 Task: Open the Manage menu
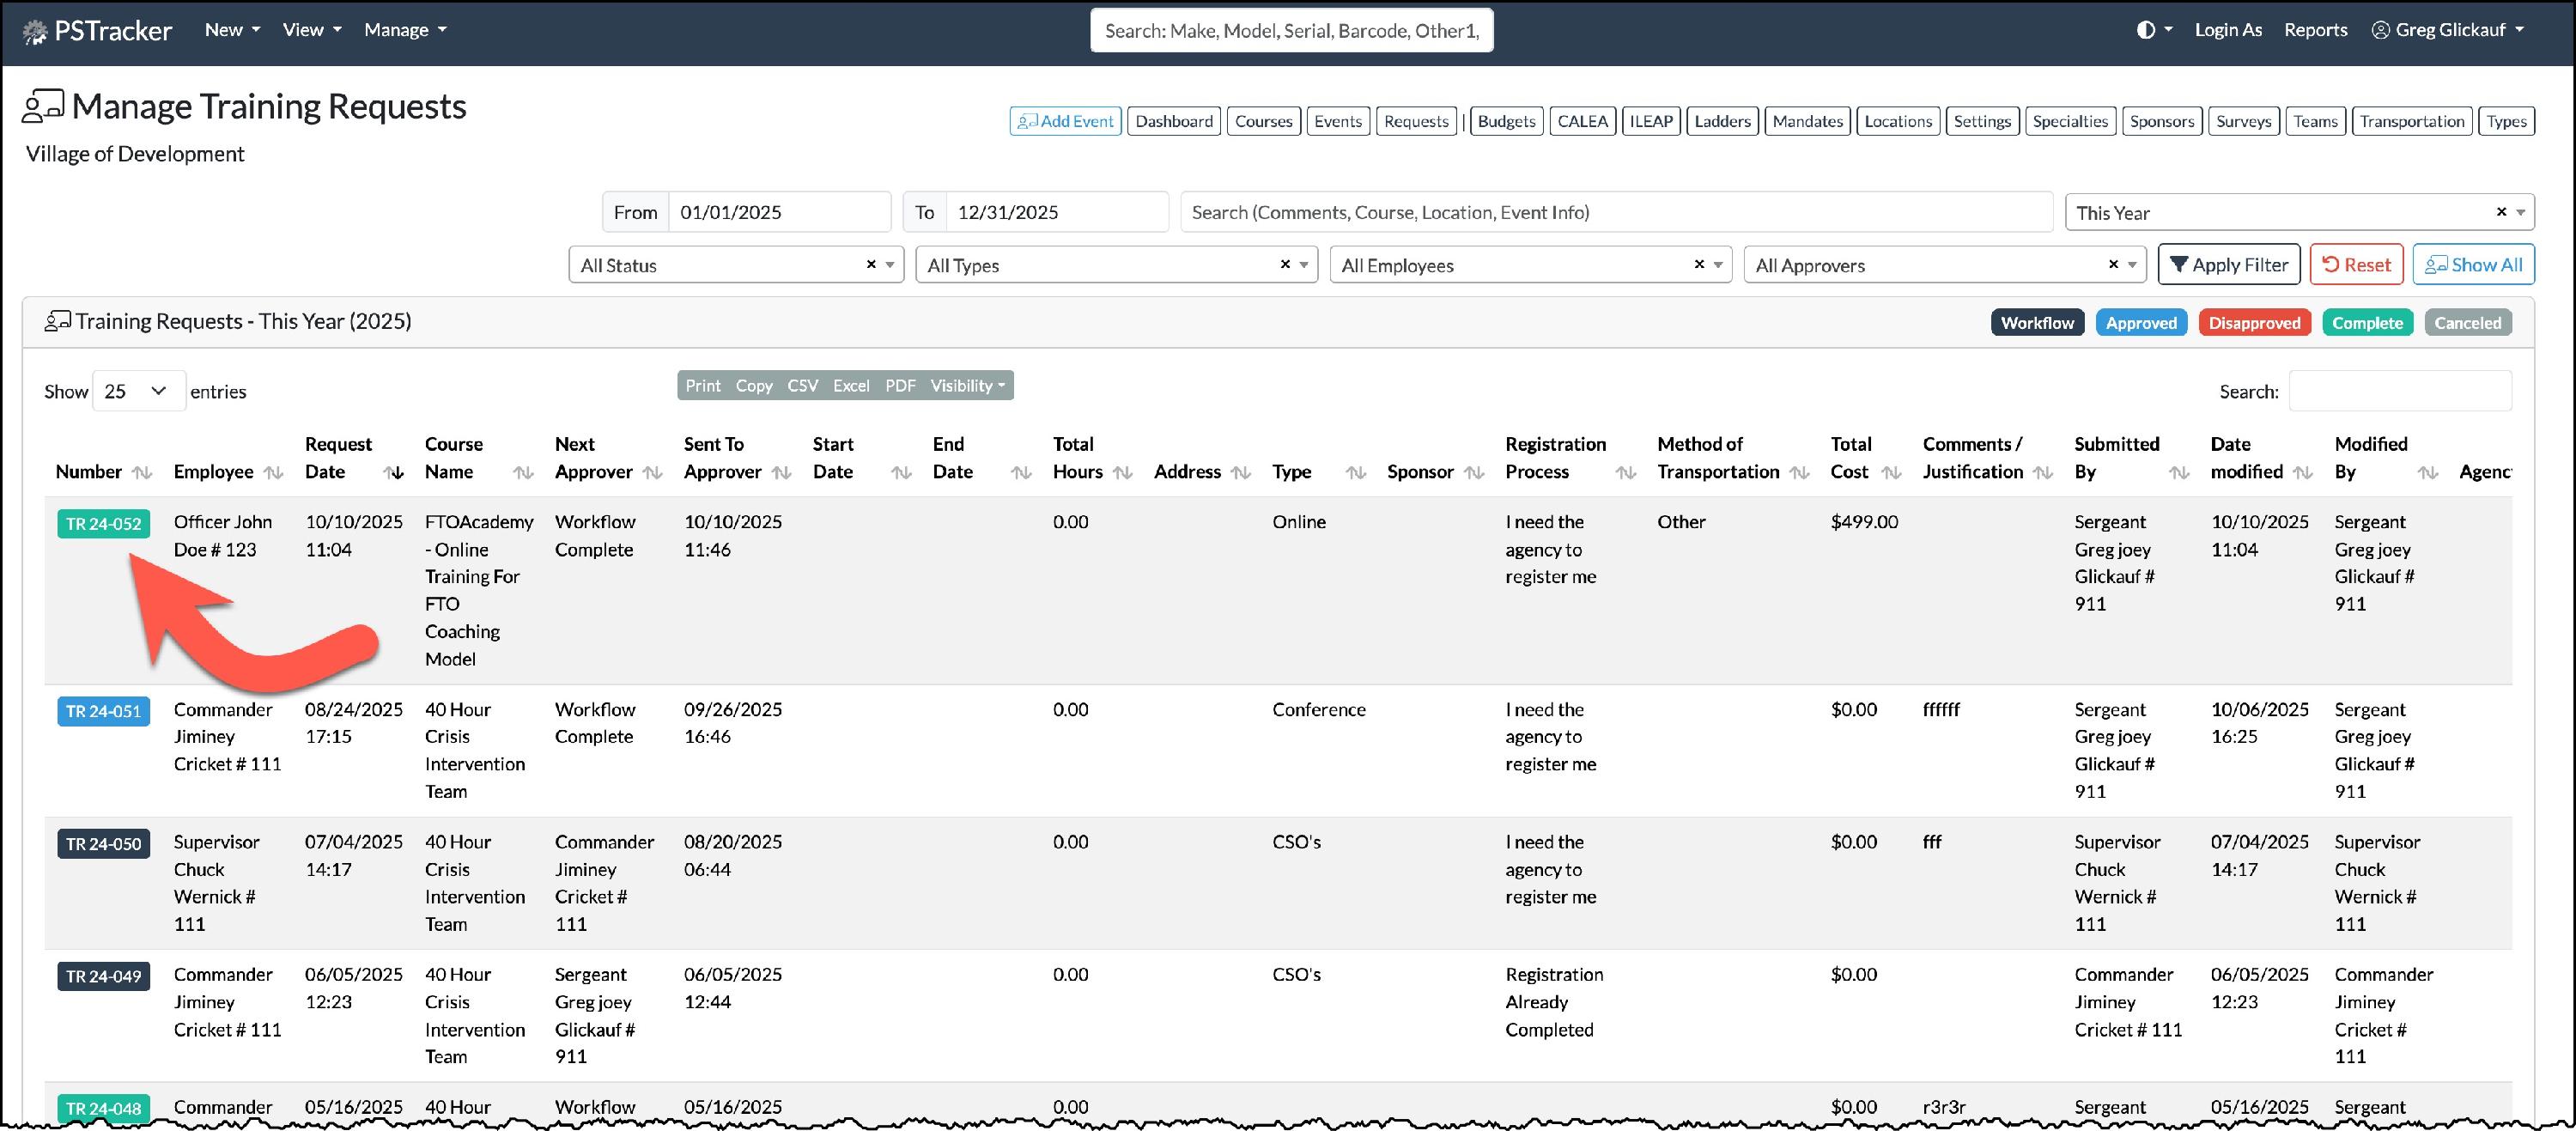[x=405, y=30]
